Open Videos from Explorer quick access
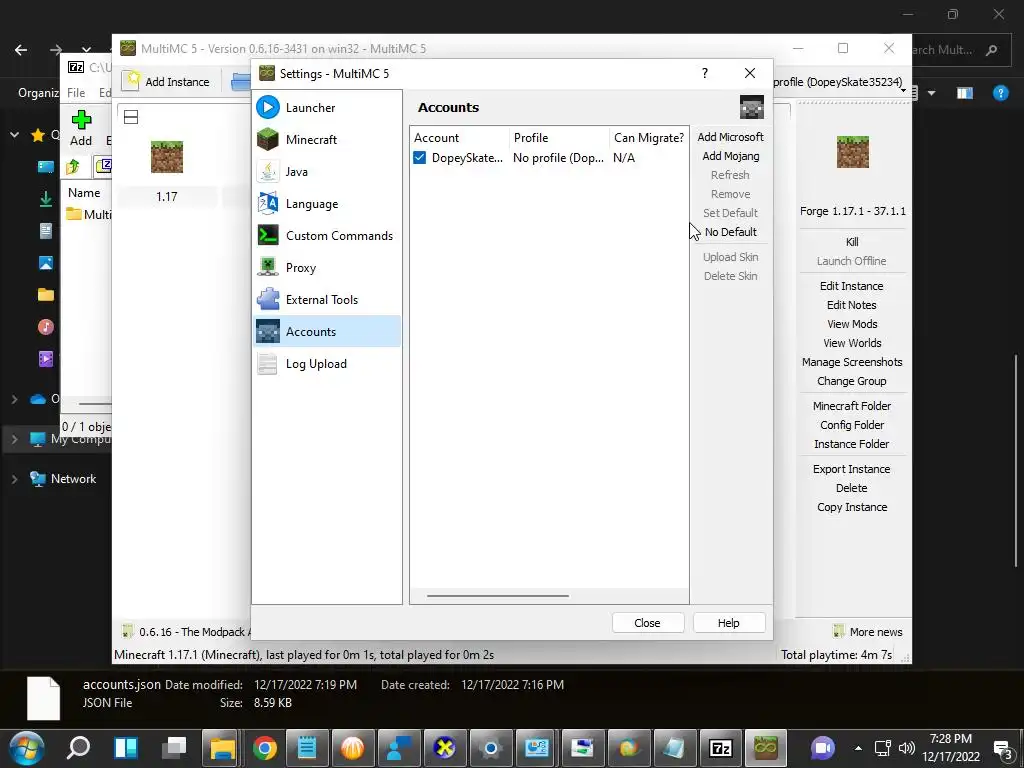Screen dimensions: 1024x768 point(46,359)
